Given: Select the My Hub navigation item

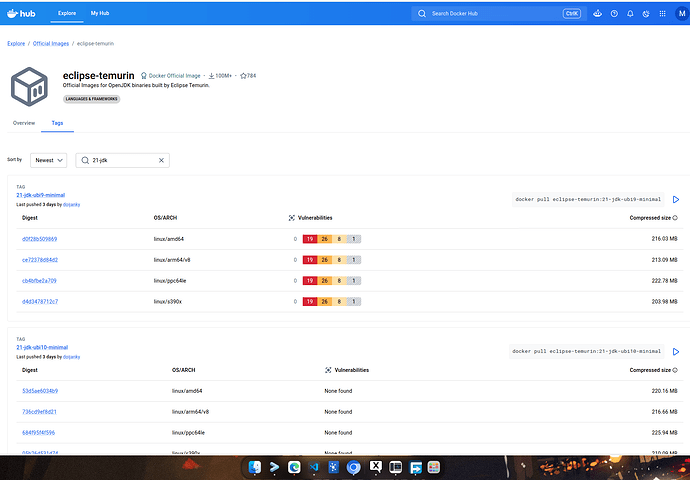Looking at the screenshot, I should [x=100, y=13].
